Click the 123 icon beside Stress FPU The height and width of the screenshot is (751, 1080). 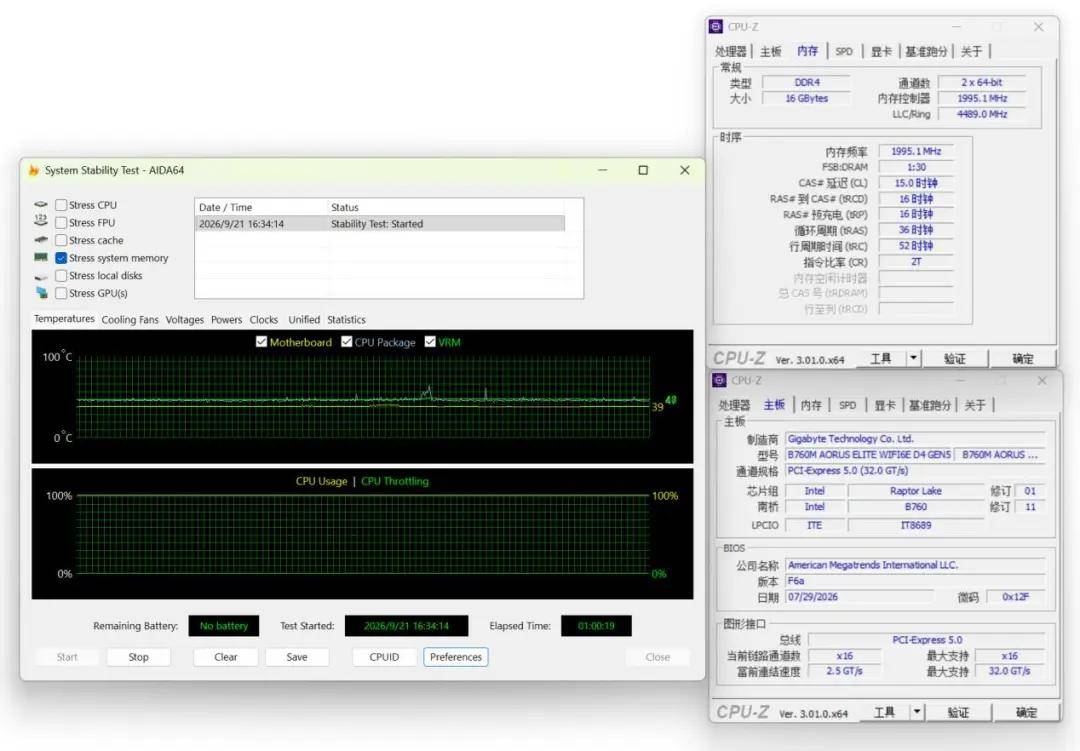41,222
